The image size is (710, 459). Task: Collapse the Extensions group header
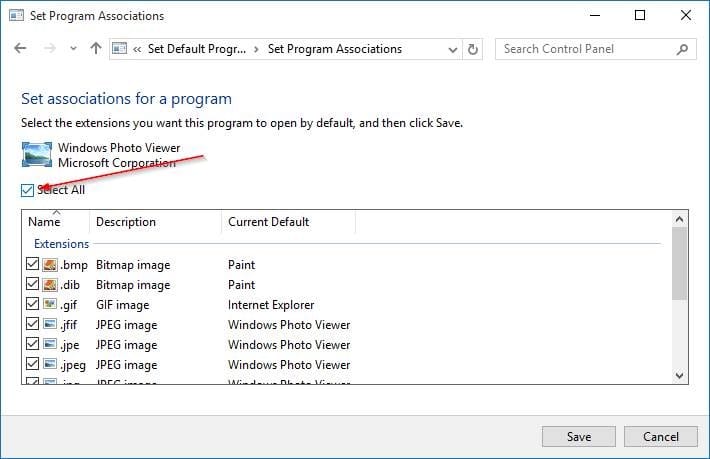coord(62,244)
